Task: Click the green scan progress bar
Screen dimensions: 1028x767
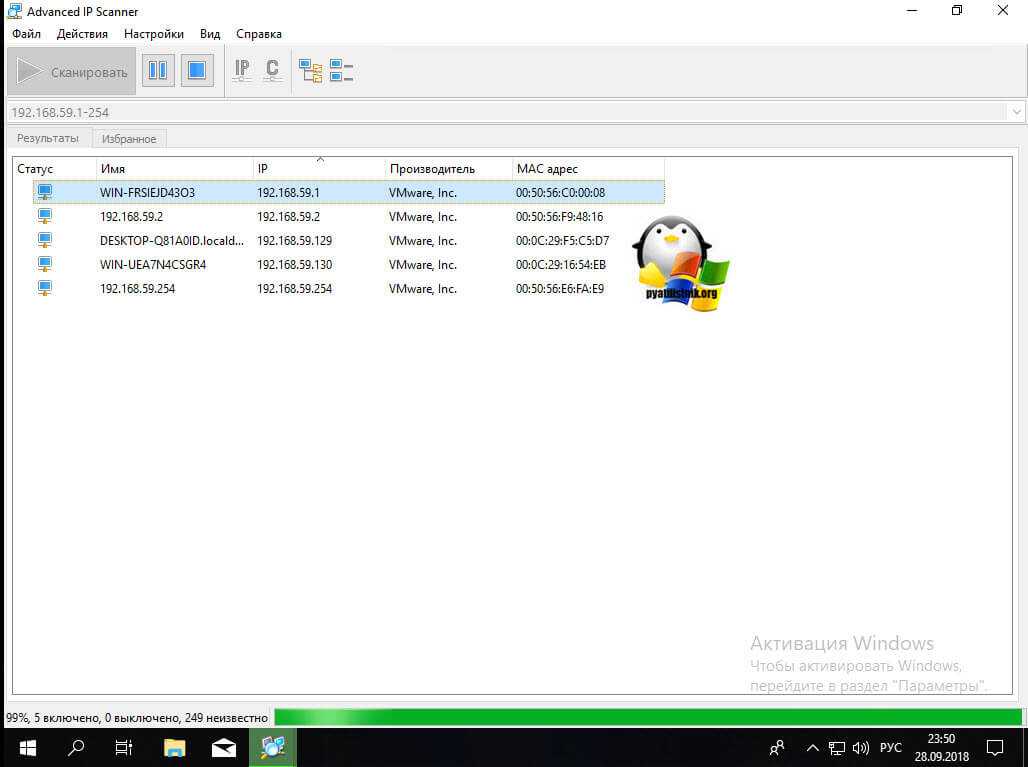Action: [x=647, y=717]
